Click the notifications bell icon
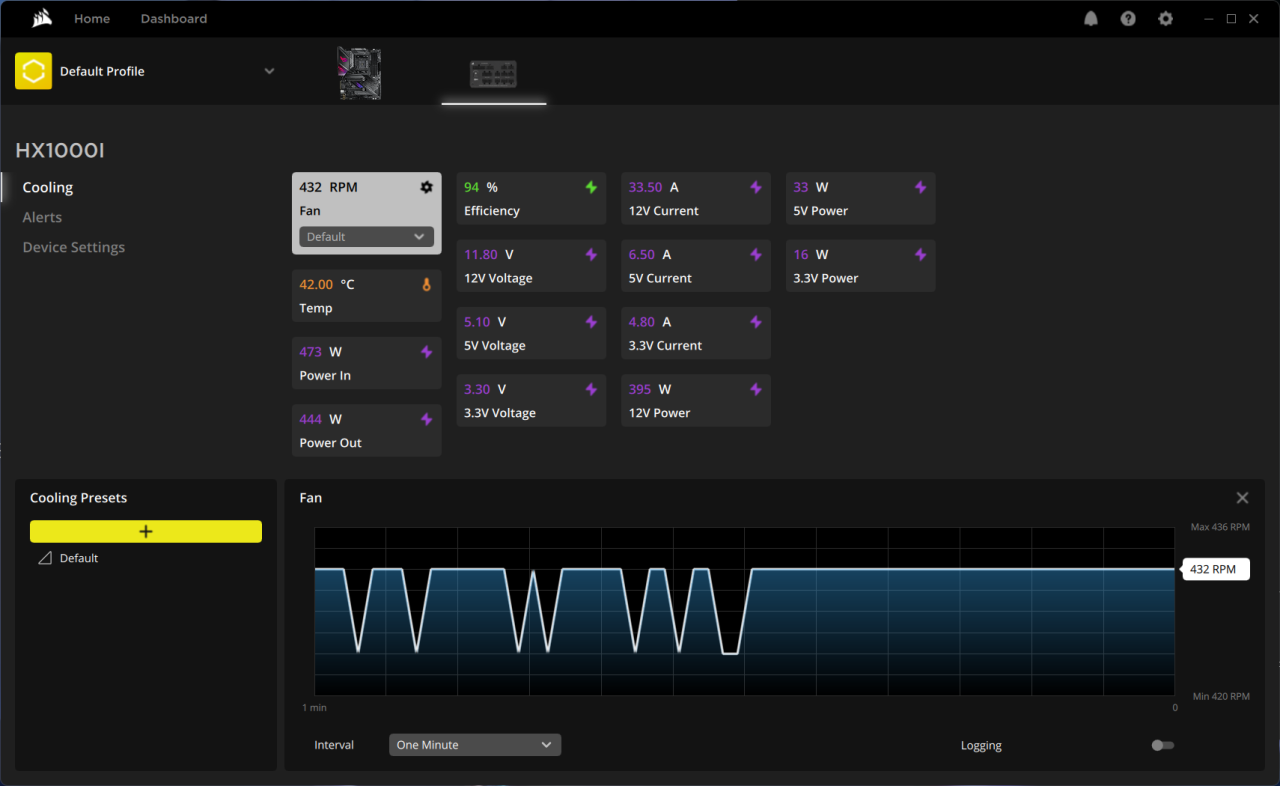 click(1091, 19)
